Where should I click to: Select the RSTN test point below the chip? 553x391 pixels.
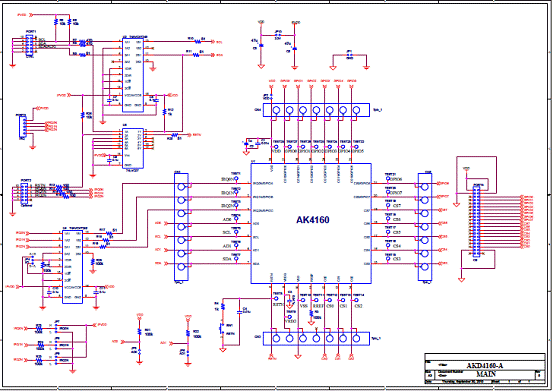click(276, 299)
